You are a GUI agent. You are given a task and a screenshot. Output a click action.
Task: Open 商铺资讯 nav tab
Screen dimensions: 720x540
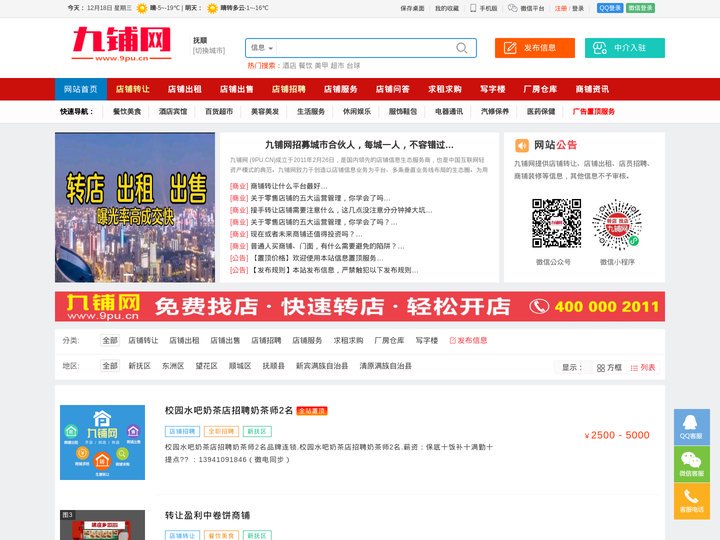click(x=592, y=89)
